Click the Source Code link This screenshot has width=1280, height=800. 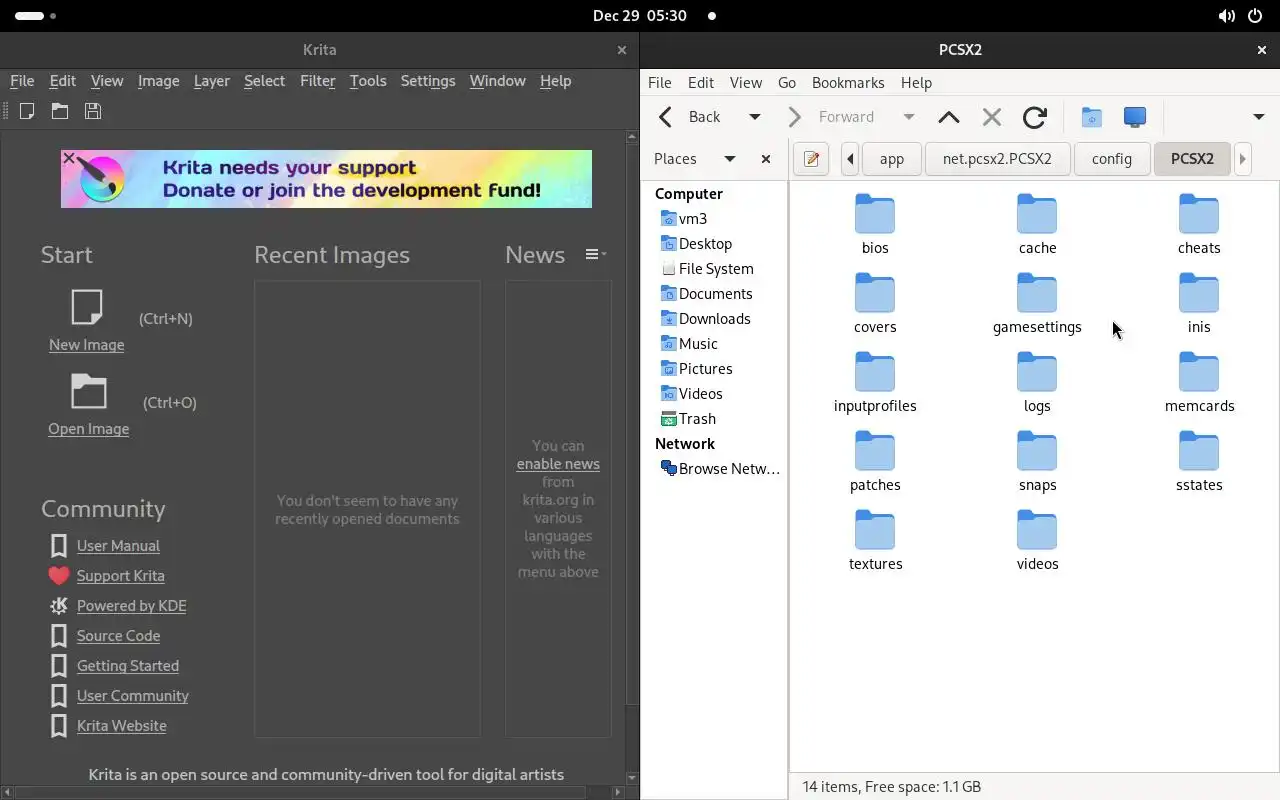tap(118, 636)
